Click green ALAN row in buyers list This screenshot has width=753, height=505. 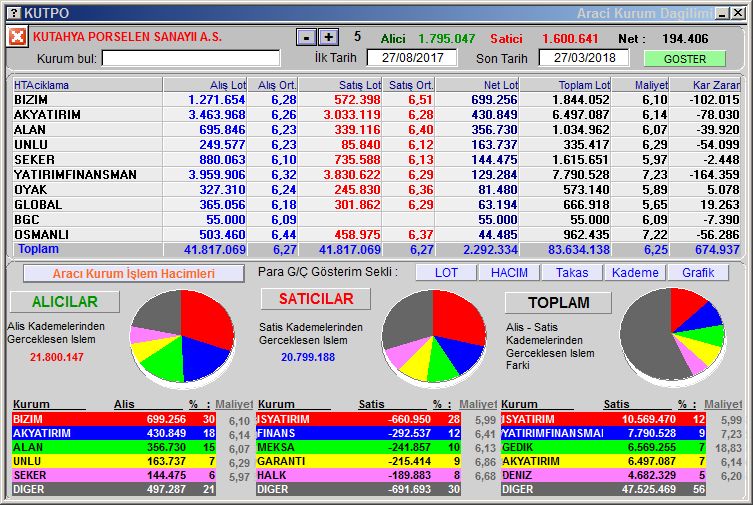[x=114, y=447]
